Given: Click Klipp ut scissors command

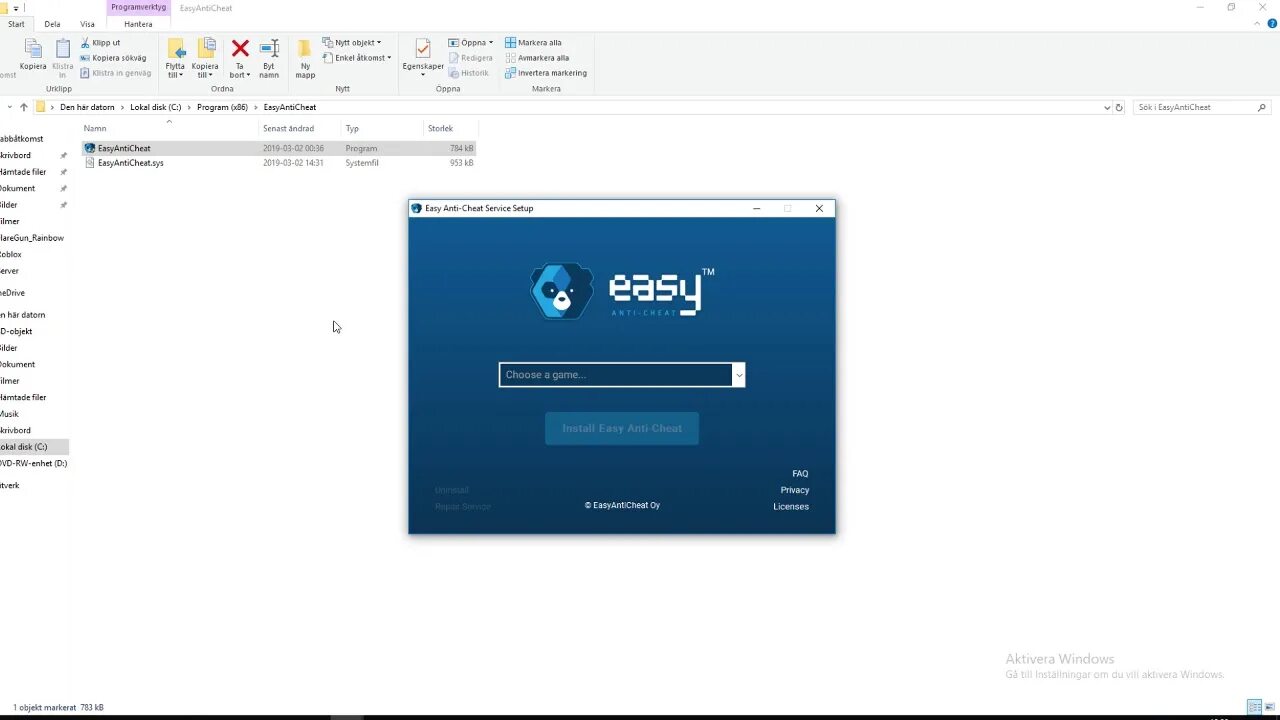Looking at the screenshot, I should (x=100, y=43).
